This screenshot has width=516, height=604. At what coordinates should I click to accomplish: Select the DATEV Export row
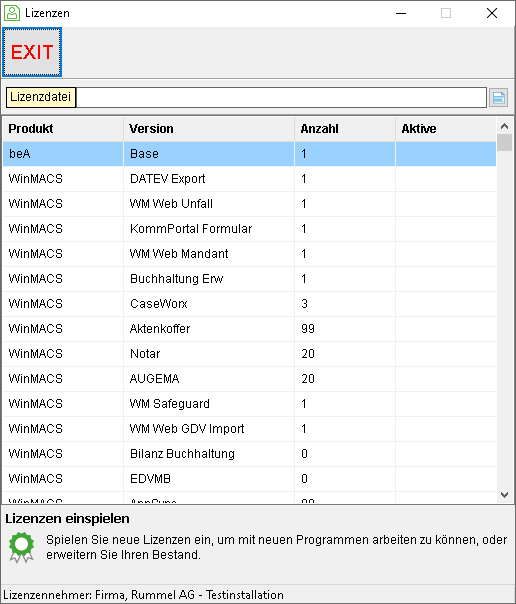[250, 179]
